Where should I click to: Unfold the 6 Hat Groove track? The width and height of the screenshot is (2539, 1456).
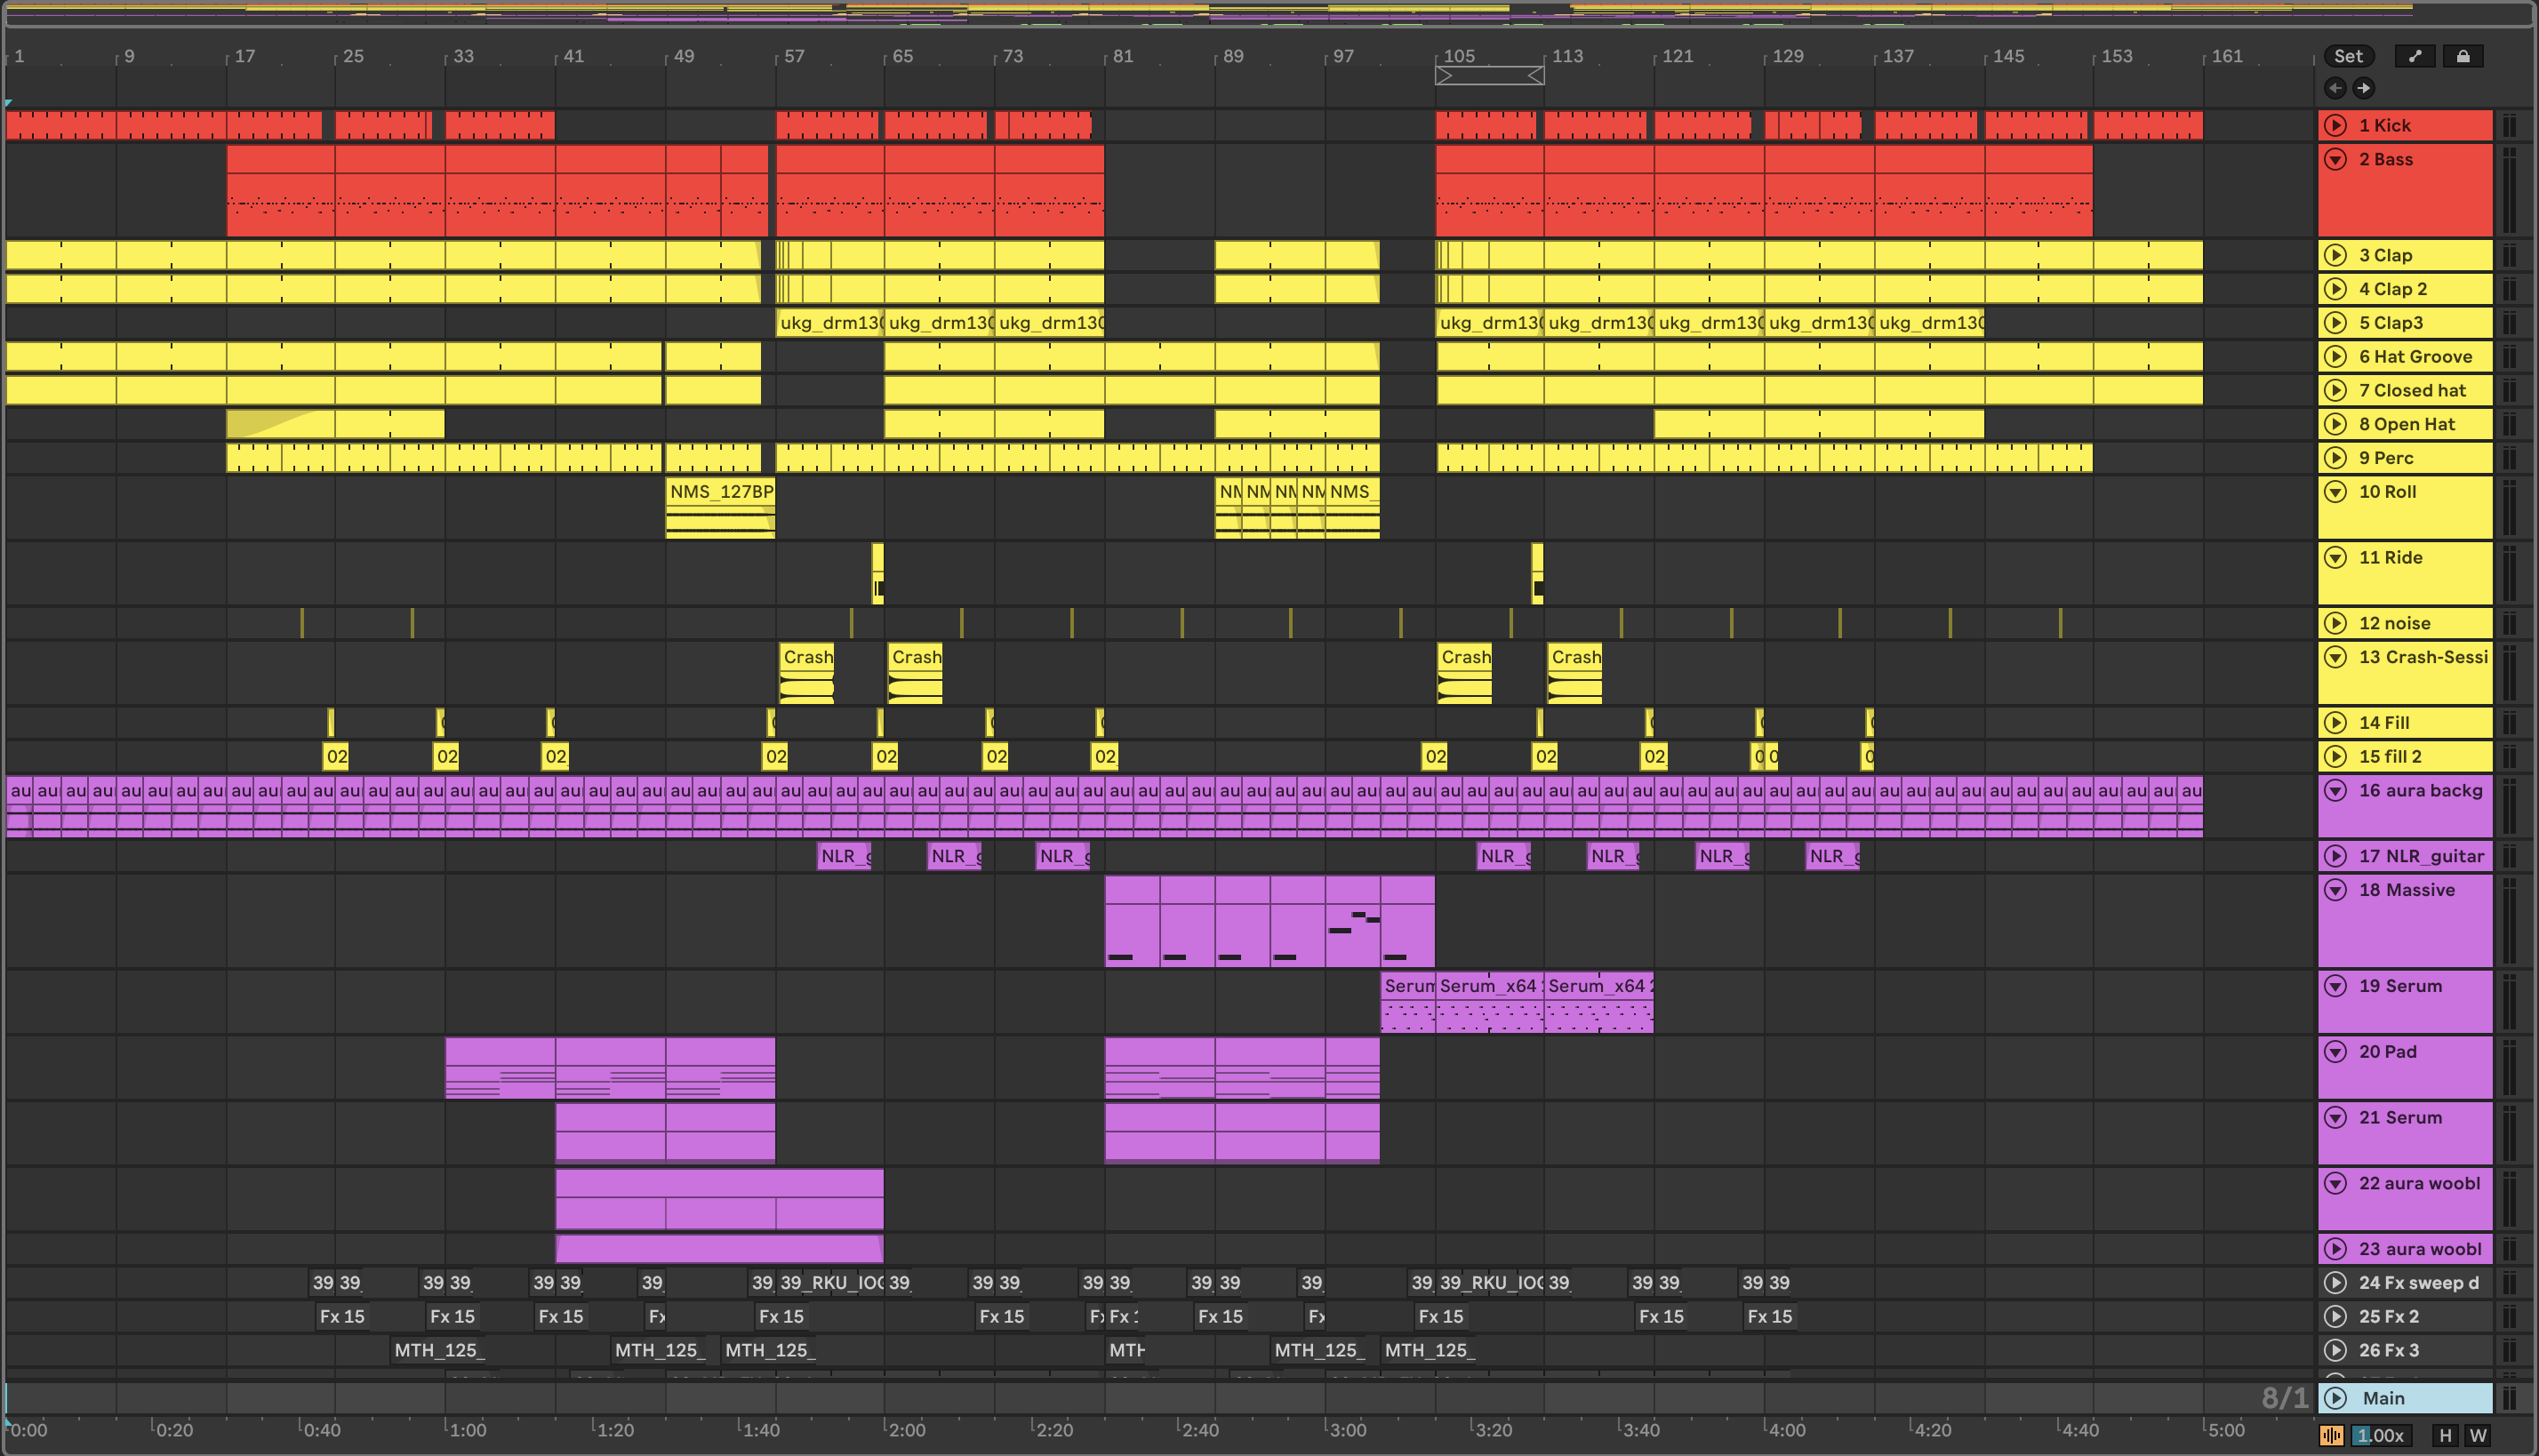(2336, 356)
